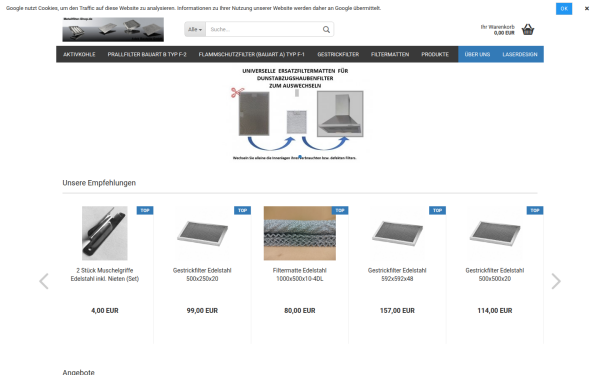This screenshot has width=600, height=375.
Task: Open Gestrickfilter 500x500x20 product image
Action: [495, 233]
